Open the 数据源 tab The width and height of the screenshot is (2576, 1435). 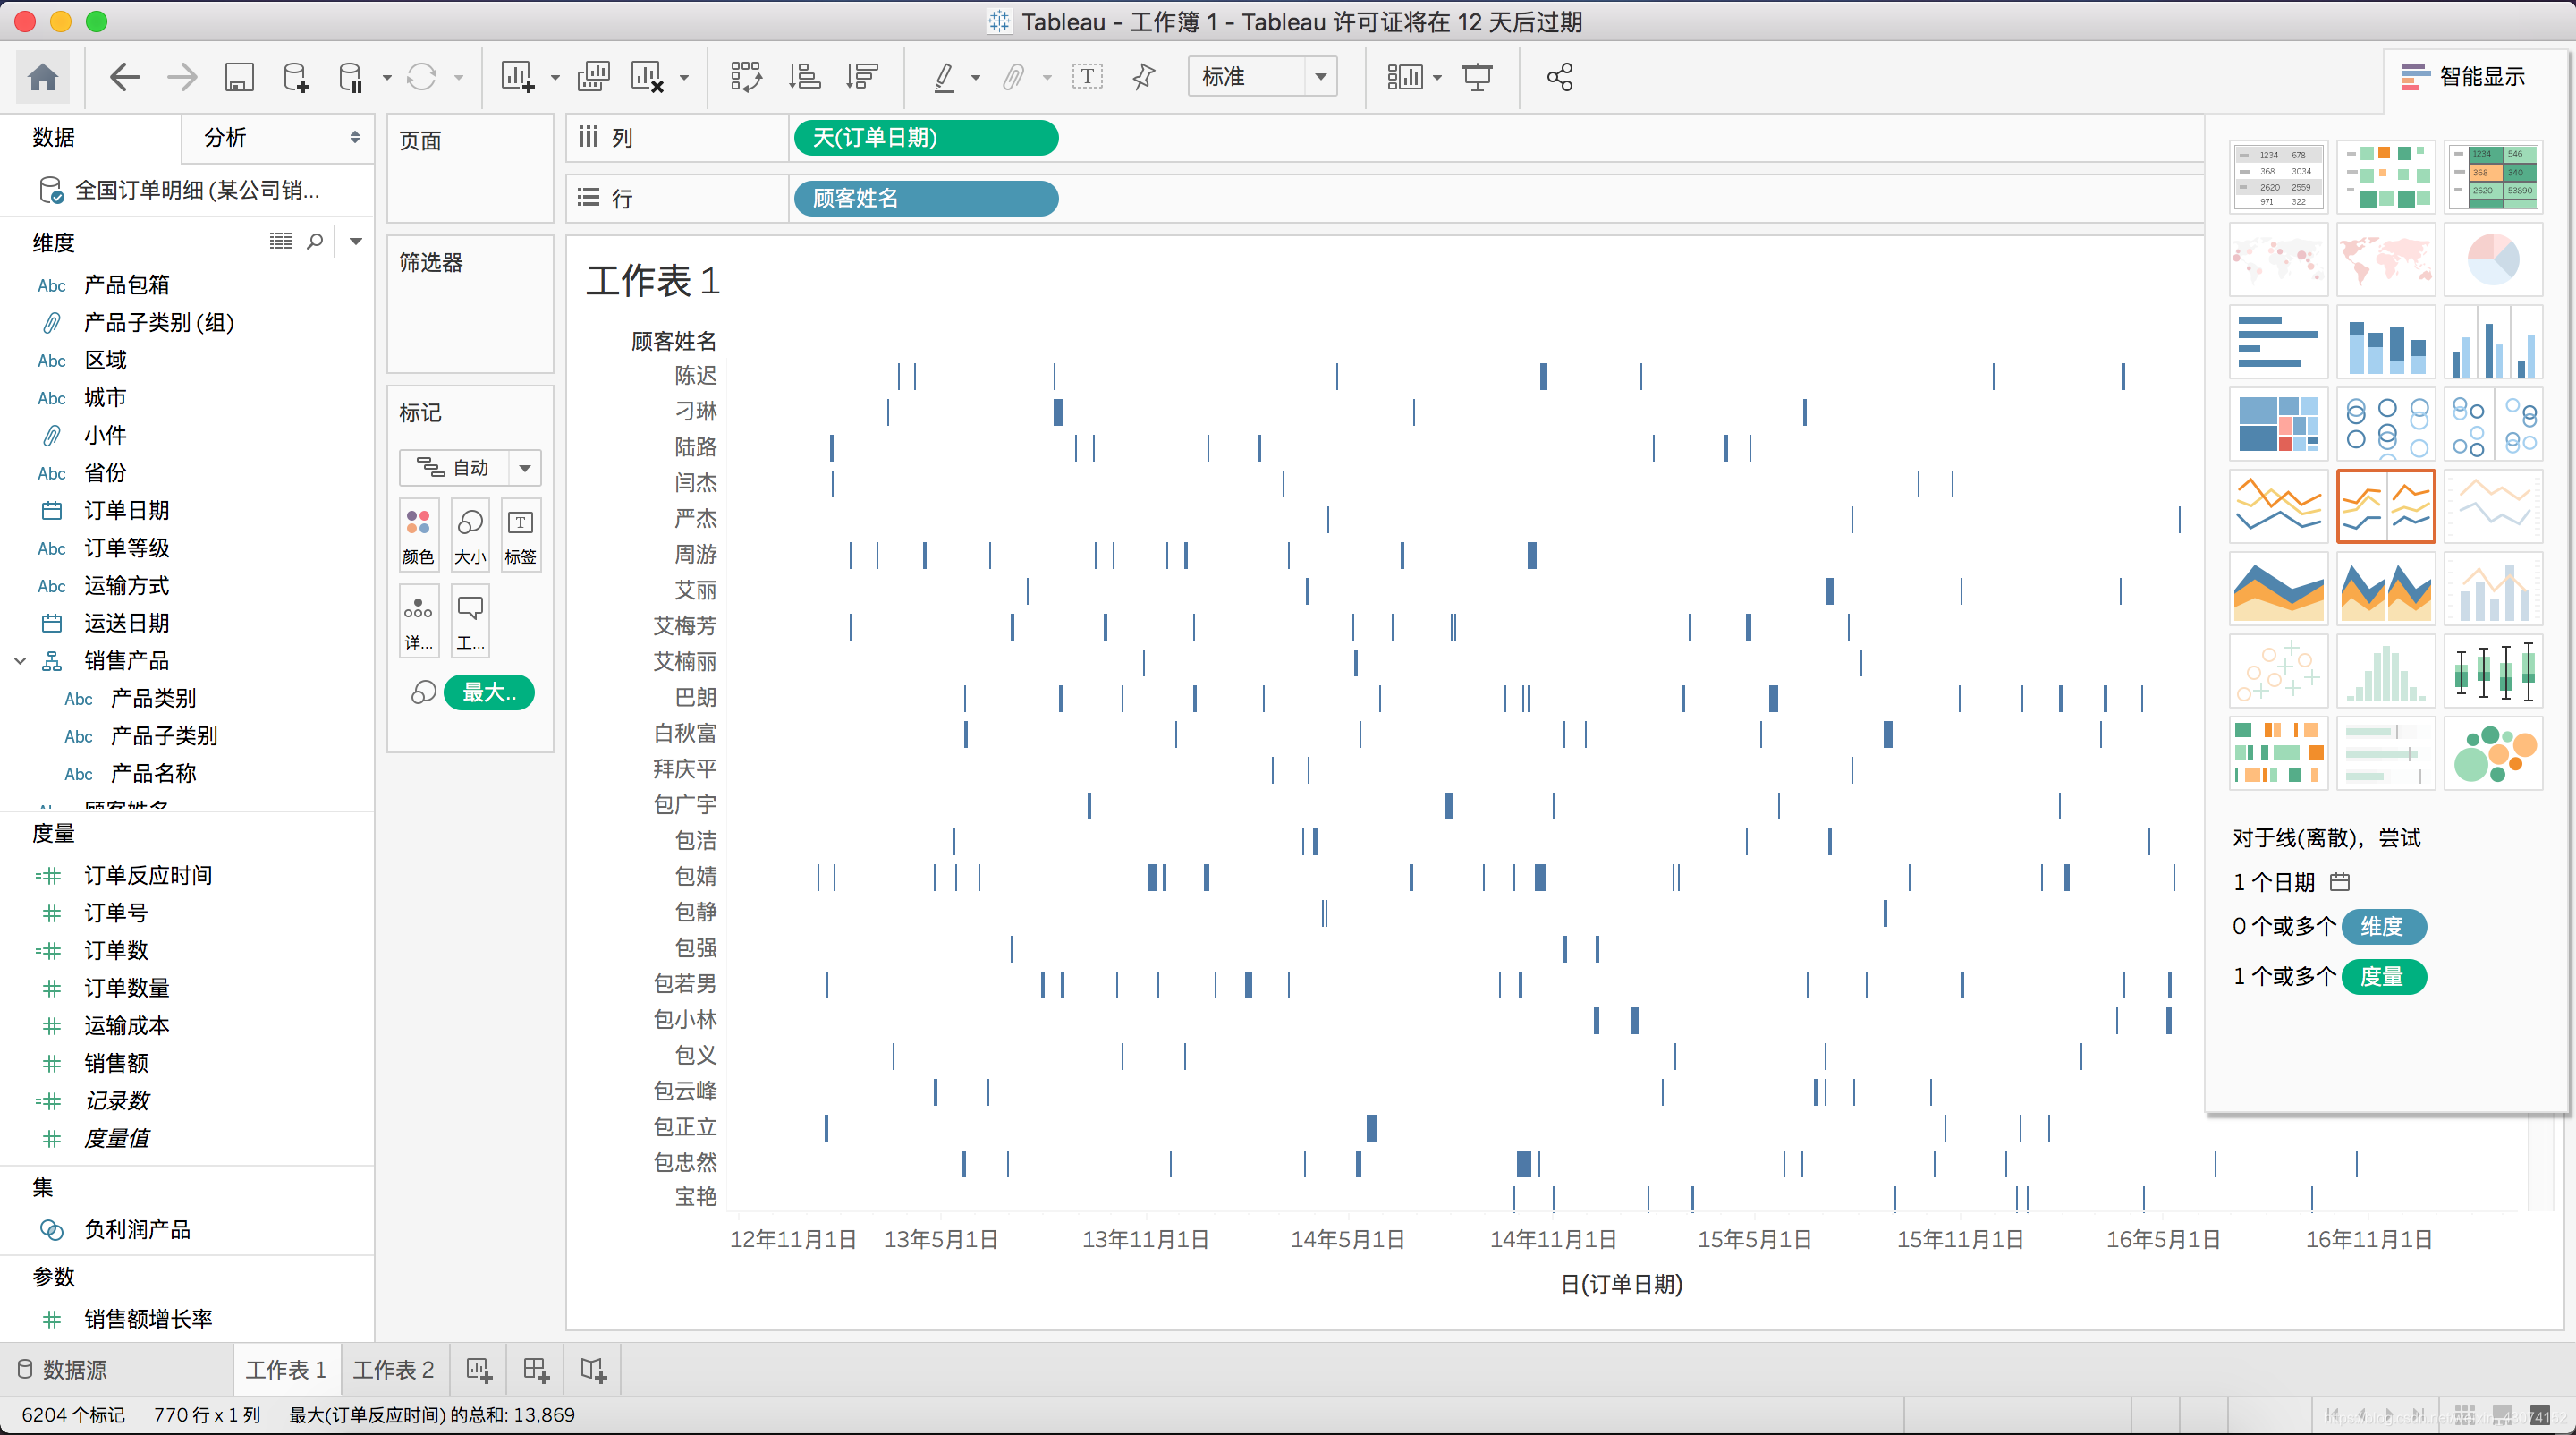pos(63,1370)
